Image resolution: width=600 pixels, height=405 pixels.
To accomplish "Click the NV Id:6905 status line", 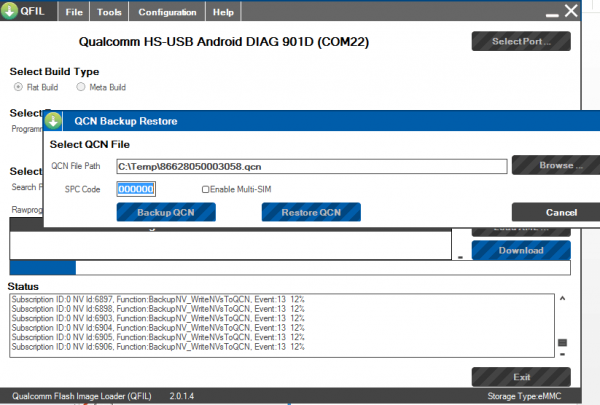I will tap(158, 337).
